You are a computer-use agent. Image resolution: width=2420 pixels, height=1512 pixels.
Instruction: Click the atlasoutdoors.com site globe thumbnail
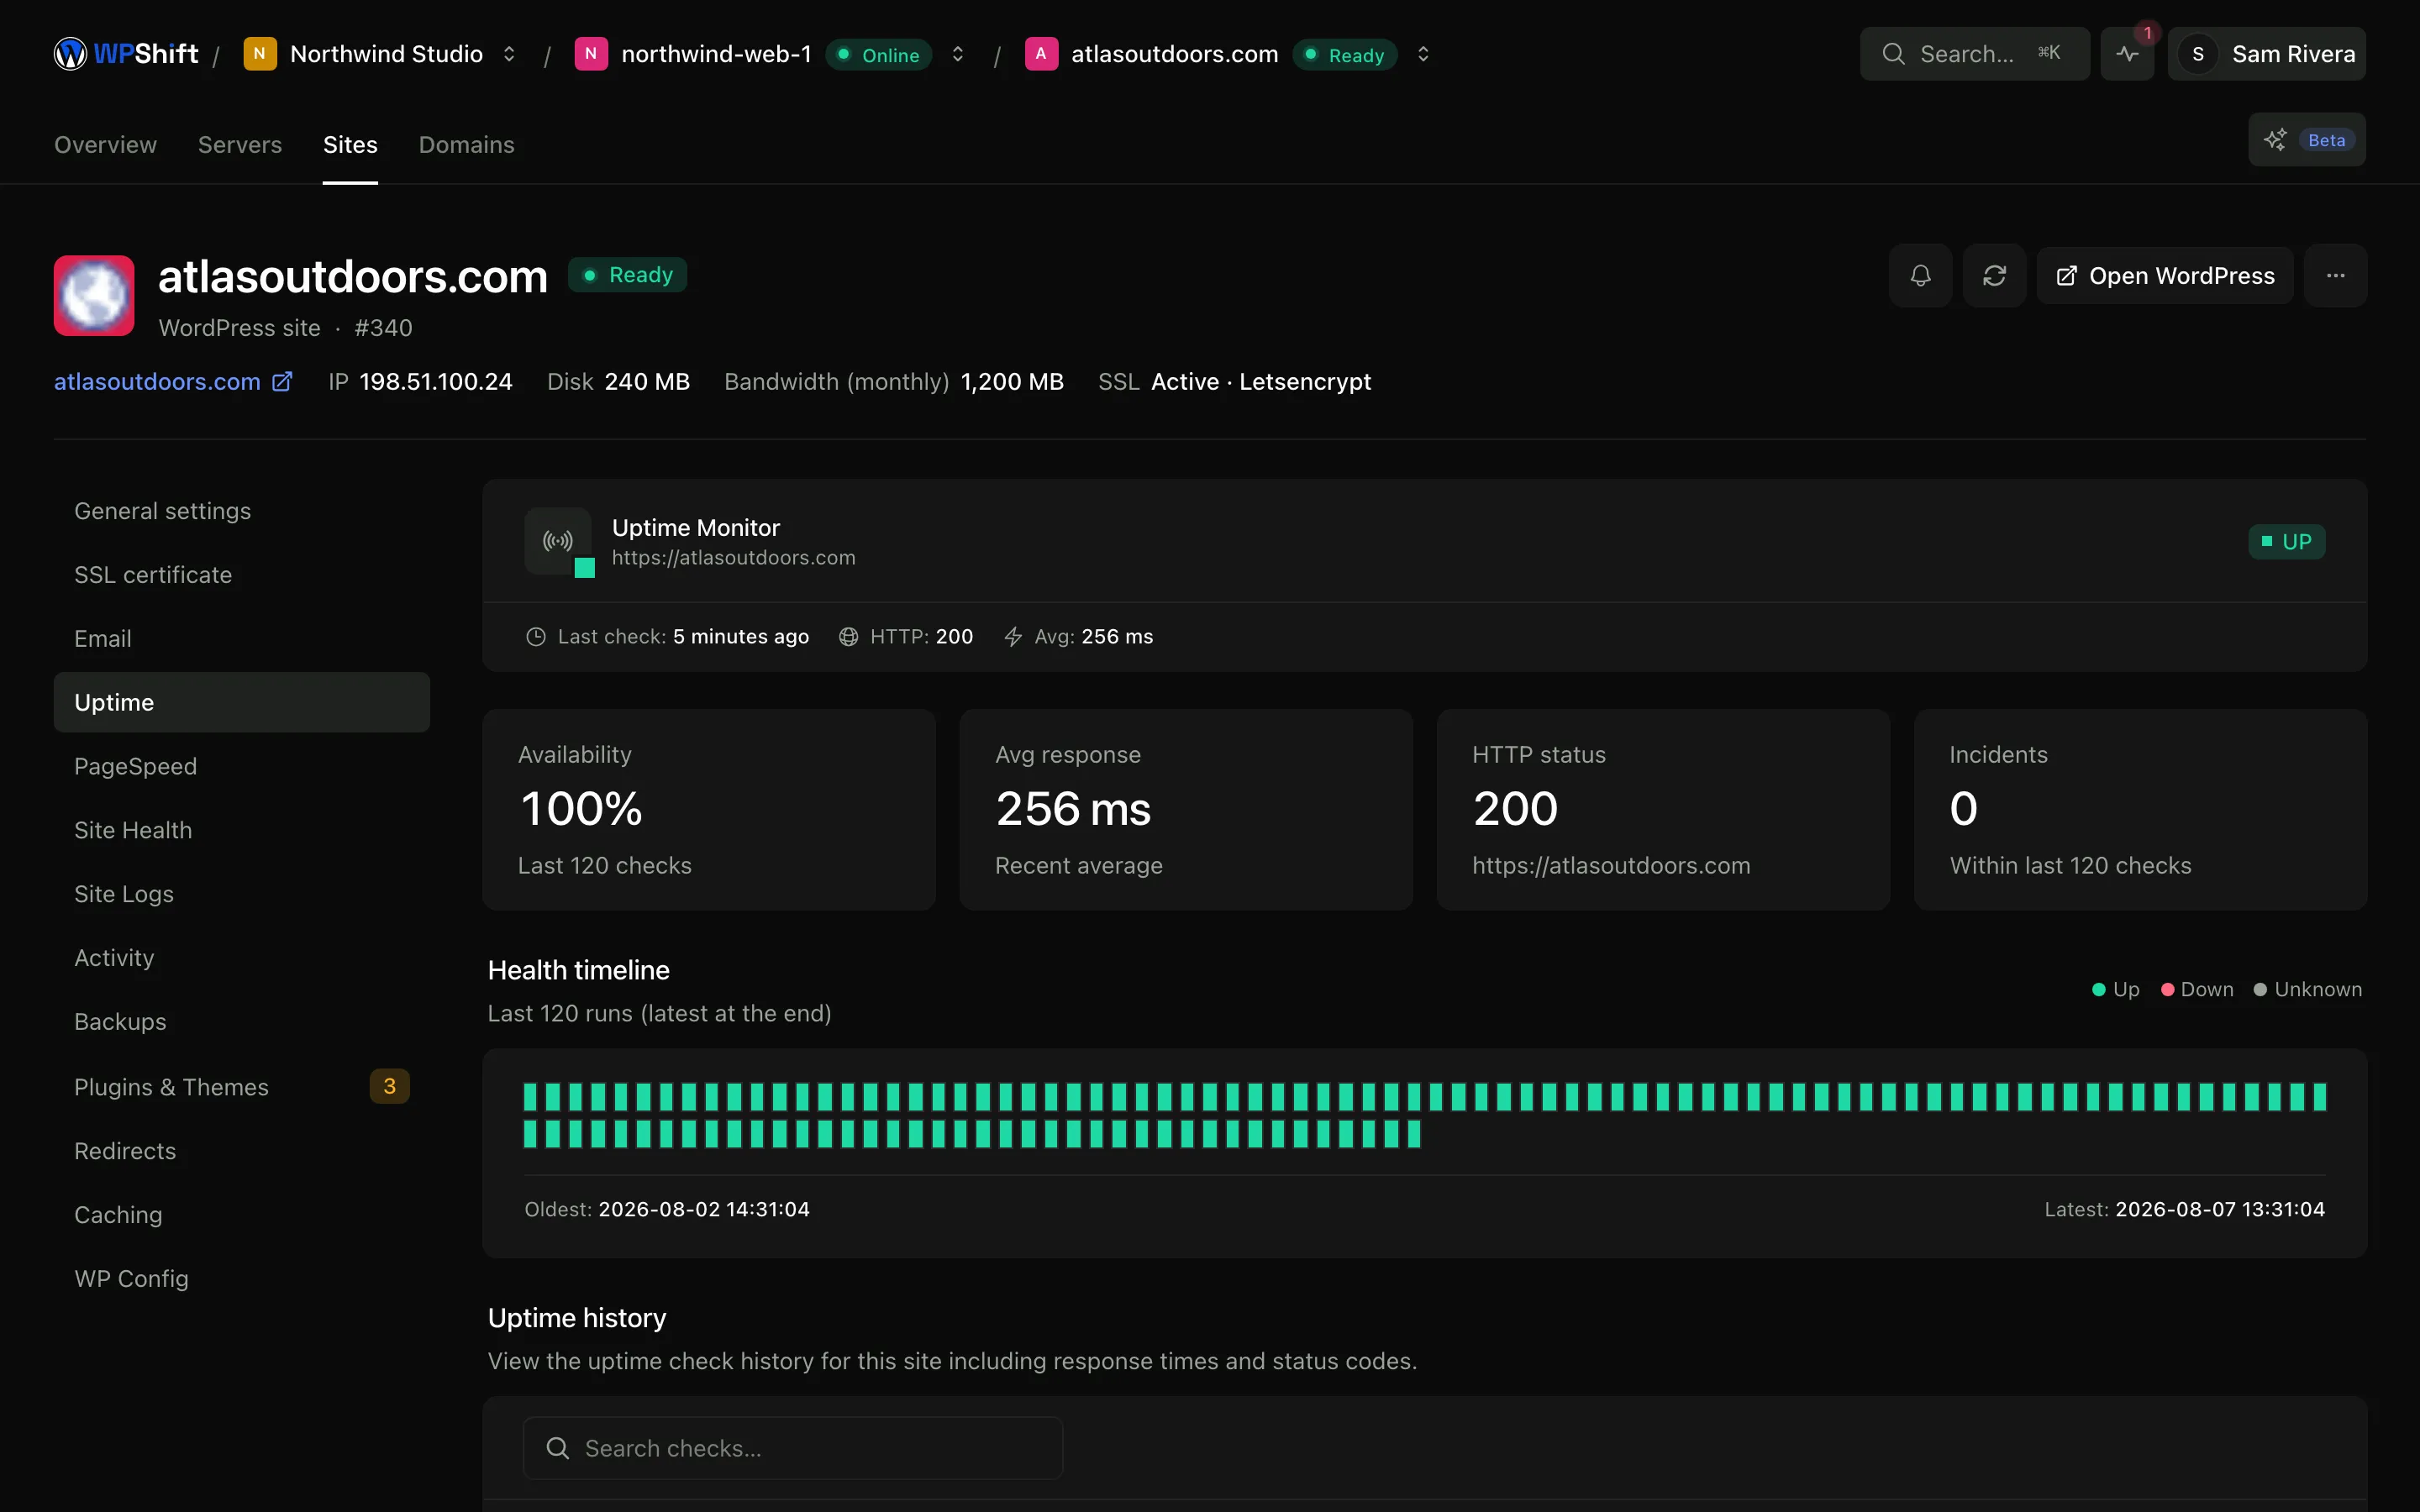pyautogui.click(x=94, y=296)
